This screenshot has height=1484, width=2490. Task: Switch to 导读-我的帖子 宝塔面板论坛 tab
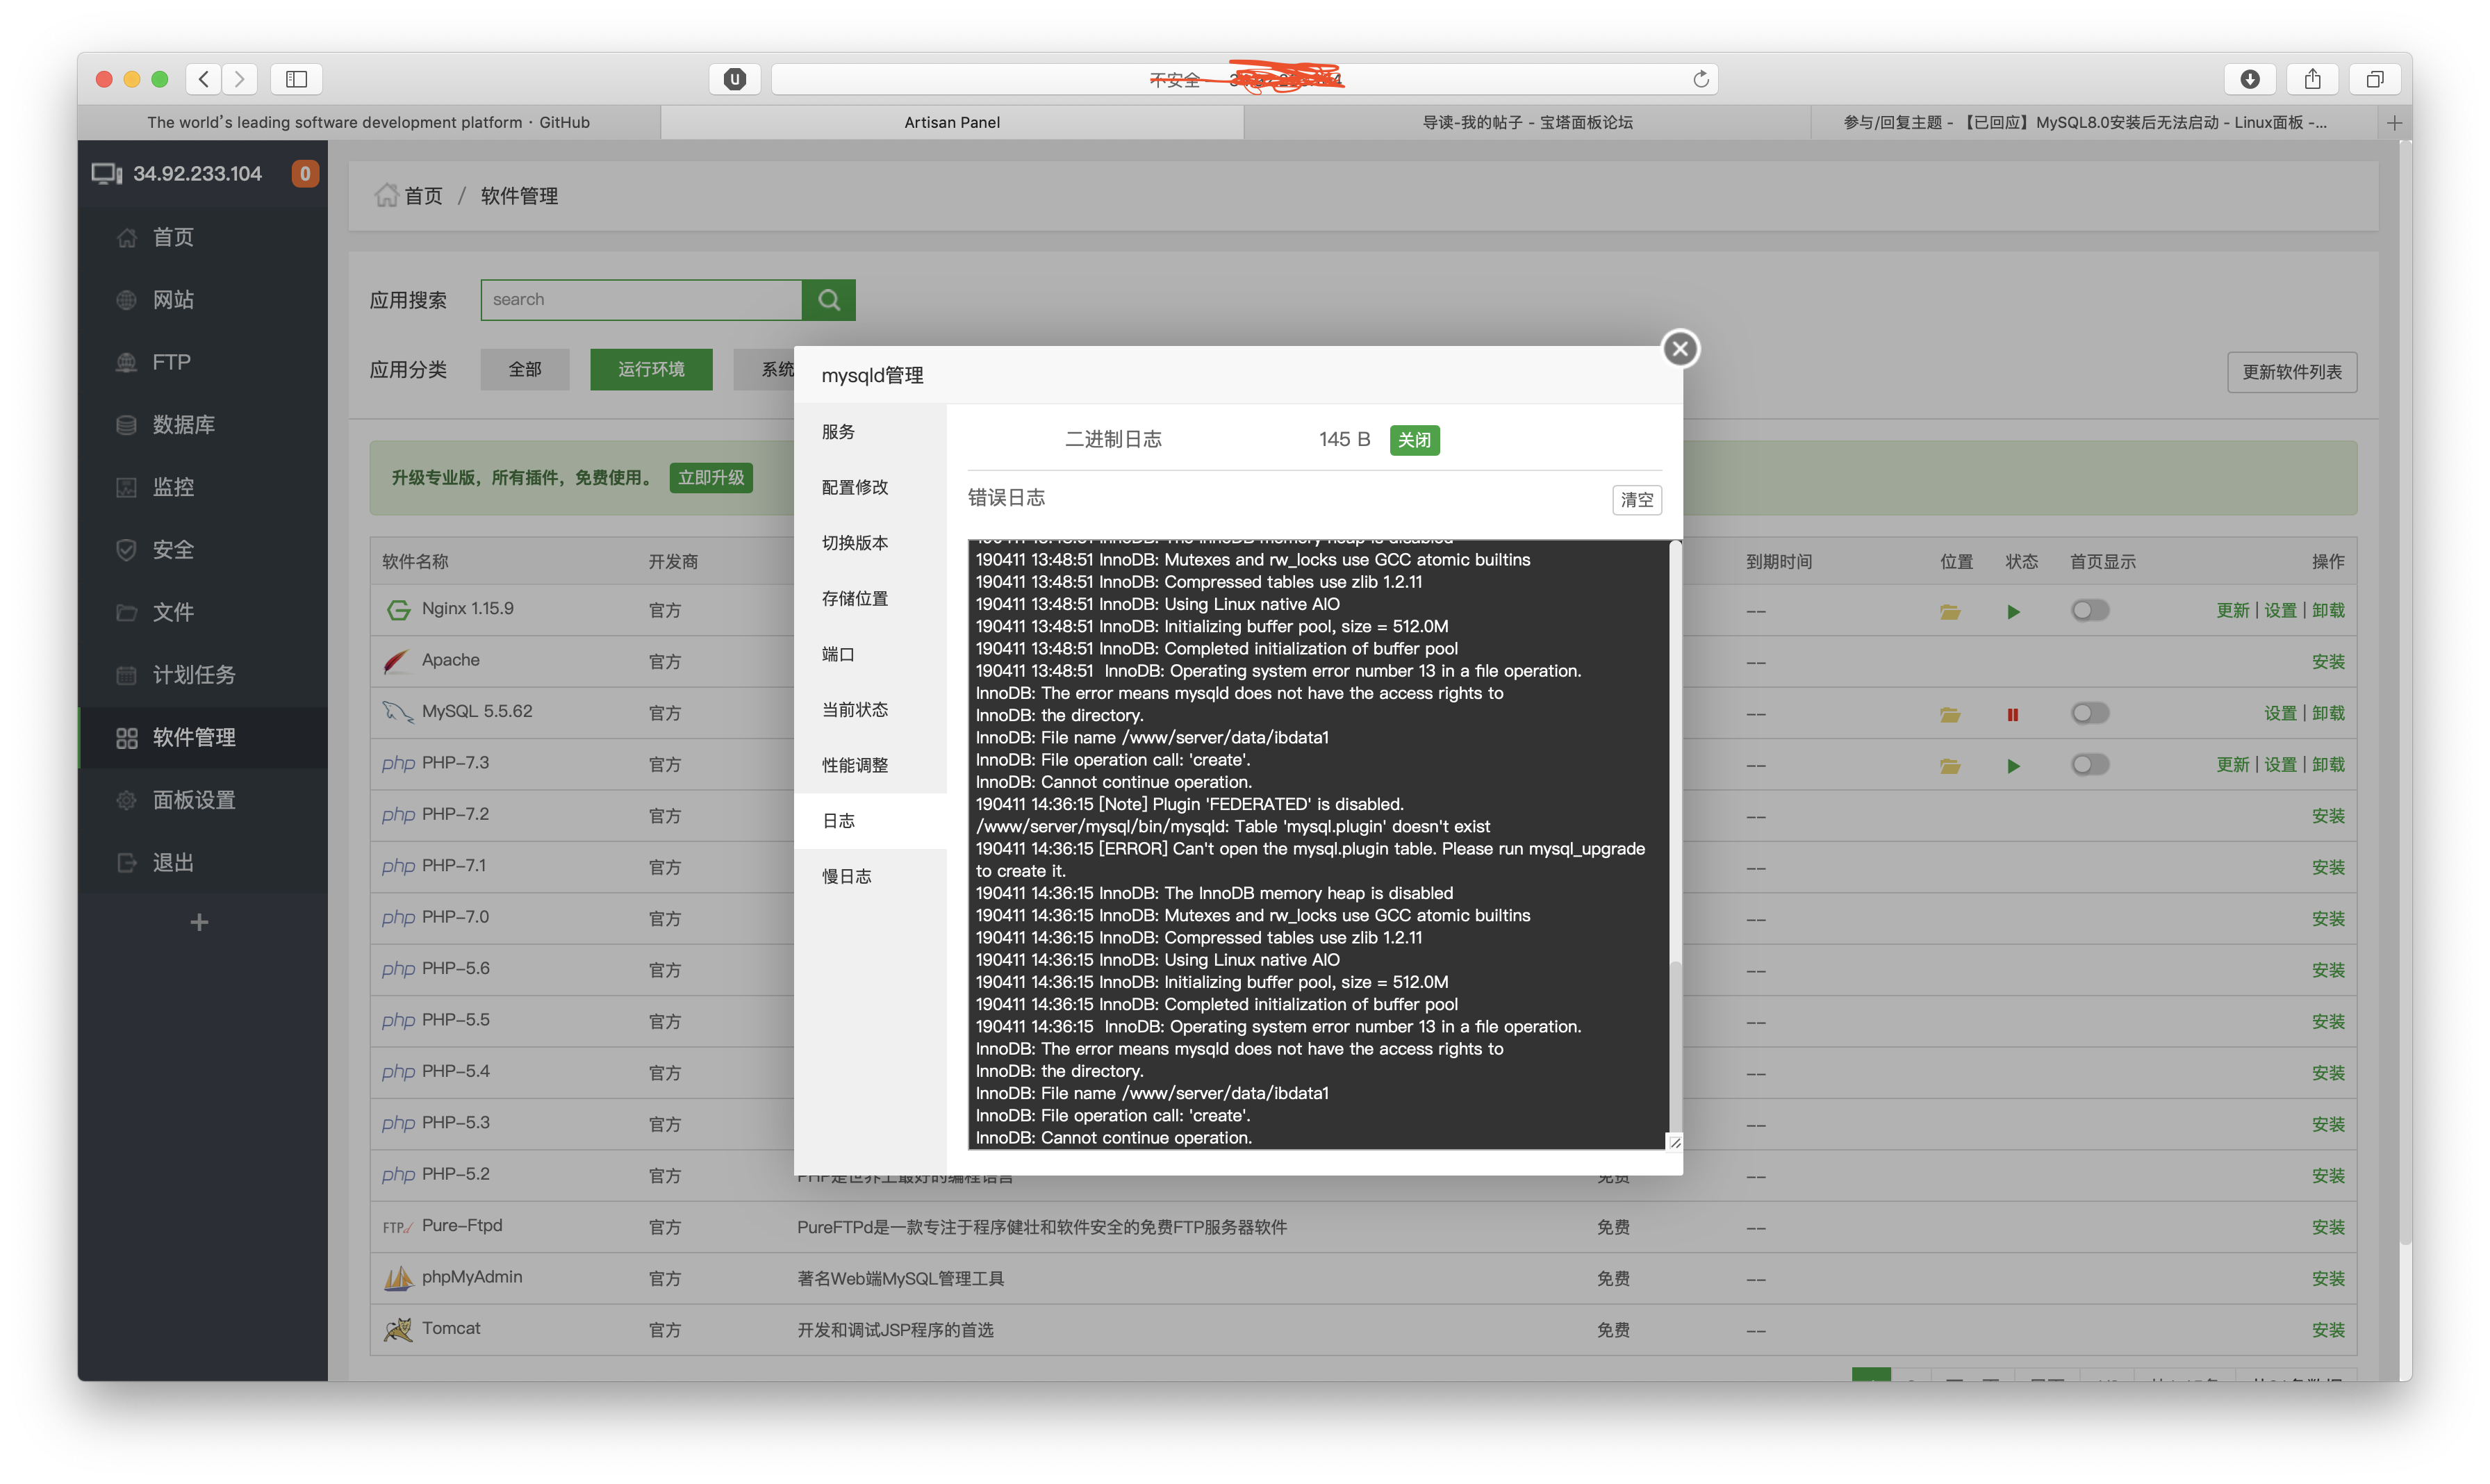coord(1527,123)
